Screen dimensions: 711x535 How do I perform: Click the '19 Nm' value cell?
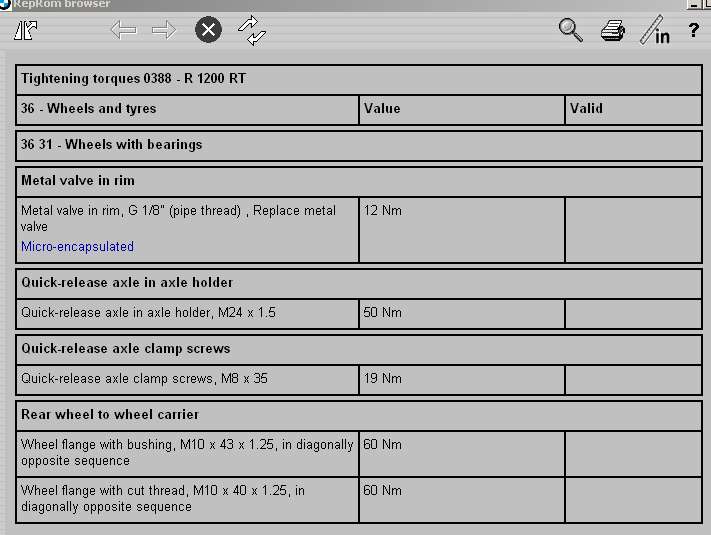[x=462, y=379]
